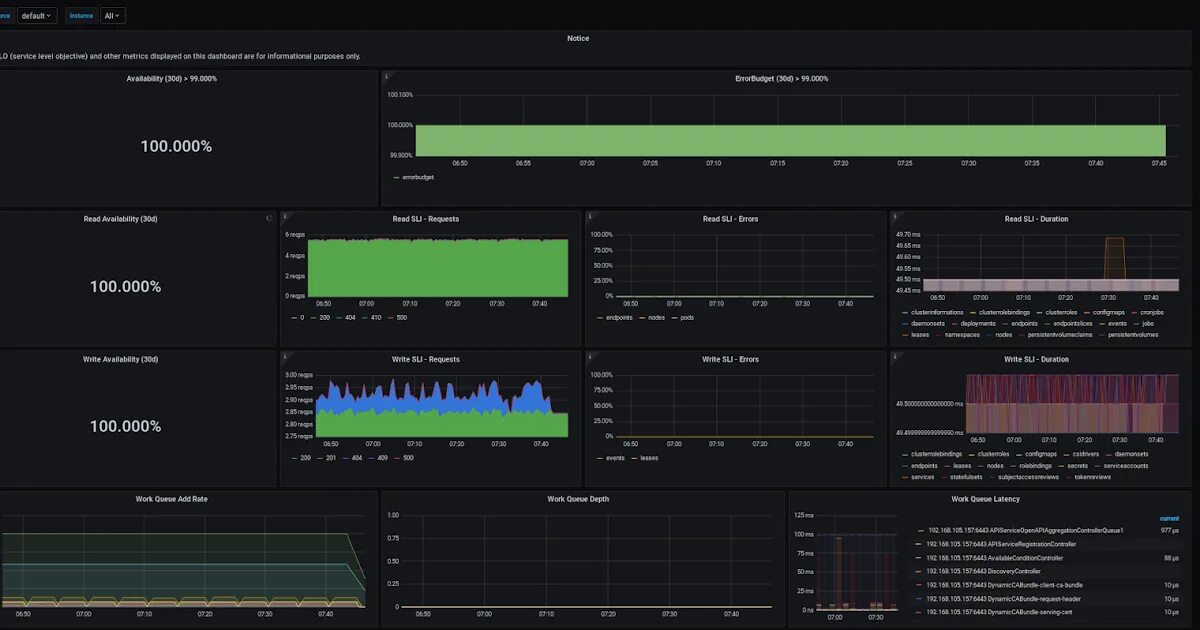Select DynamicCABundle-serving-cert in latency legend
1200x630 pixels.
click(1000, 612)
